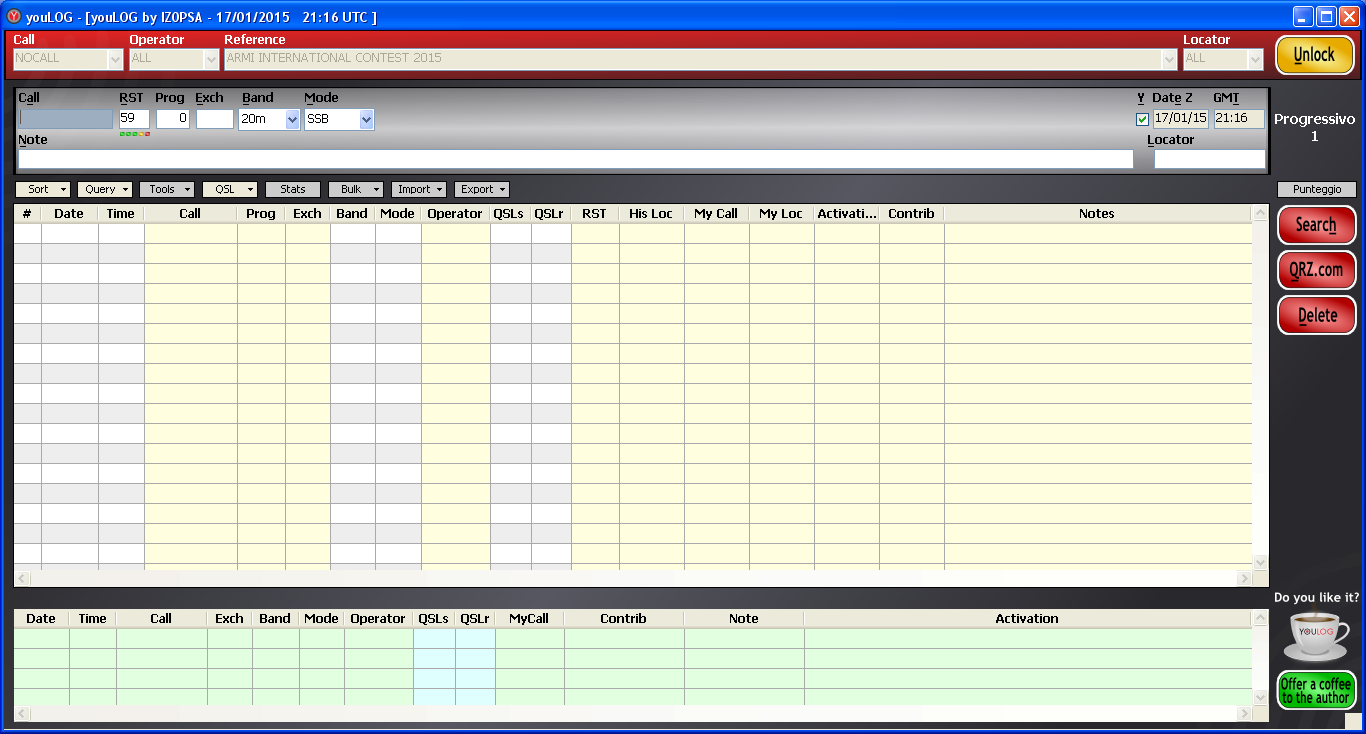
Task: Open the Band dropdown set to 20m
Action: (292, 119)
